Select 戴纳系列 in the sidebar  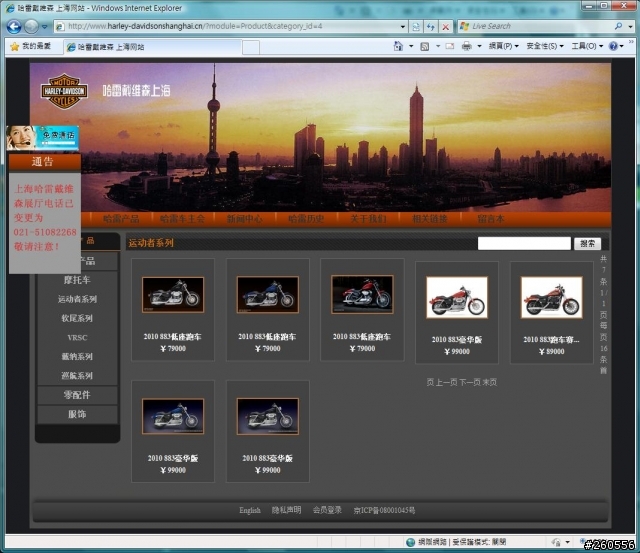click(77, 357)
